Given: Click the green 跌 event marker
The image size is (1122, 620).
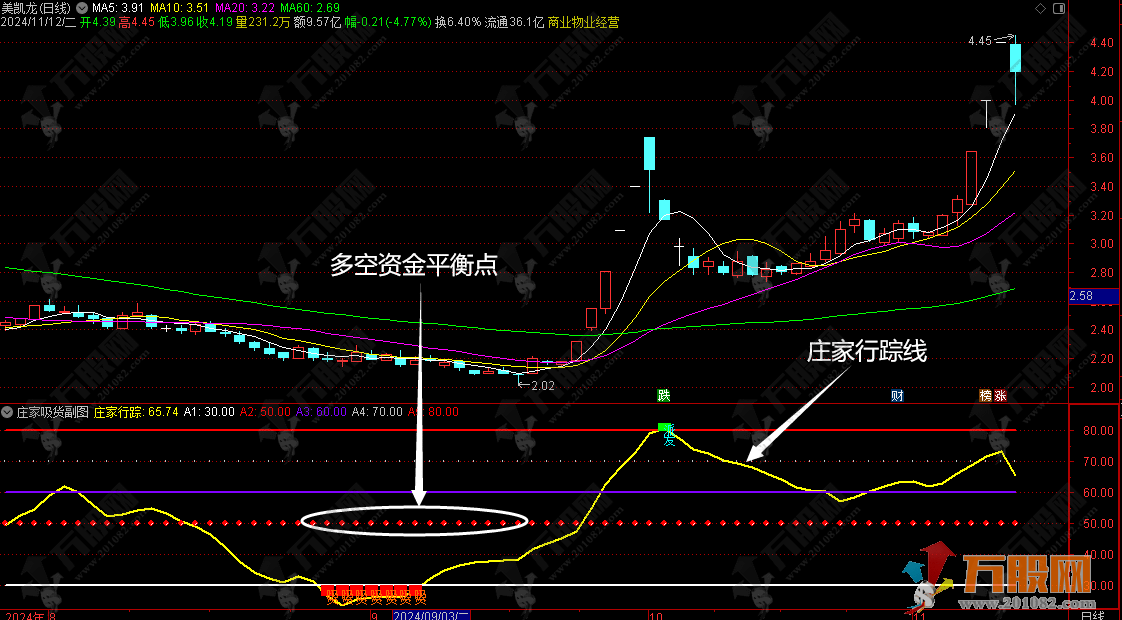Looking at the screenshot, I should click(x=664, y=395).
